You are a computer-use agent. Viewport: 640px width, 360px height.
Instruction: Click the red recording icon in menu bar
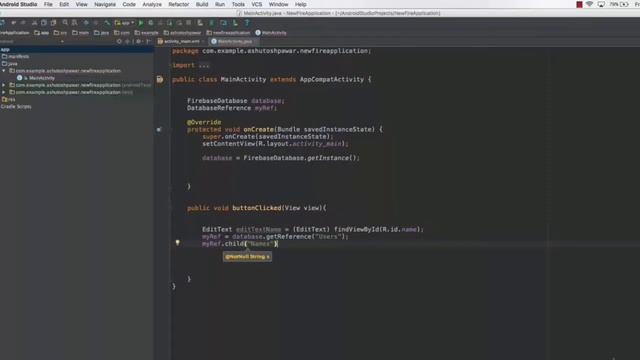pyautogui.click(x=579, y=4)
